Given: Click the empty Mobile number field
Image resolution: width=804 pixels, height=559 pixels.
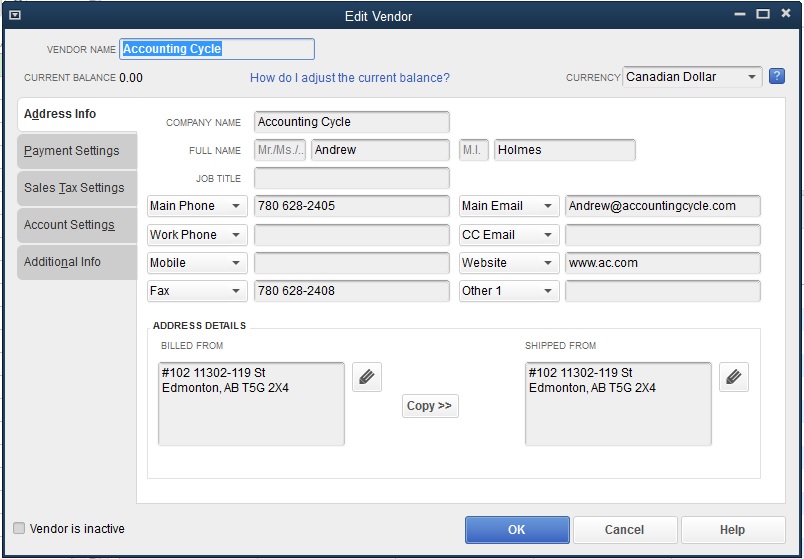Looking at the screenshot, I should tap(352, 263).
